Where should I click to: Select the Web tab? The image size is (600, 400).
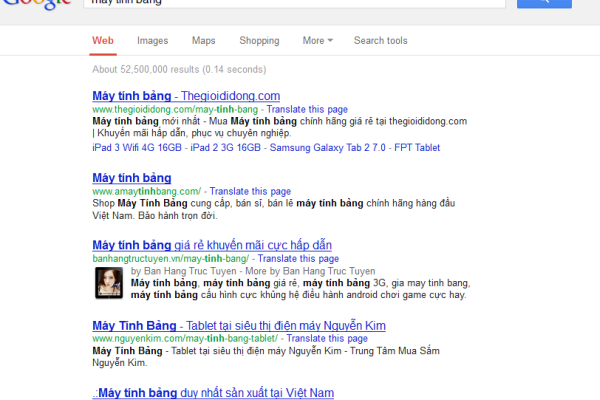point(103,41)
